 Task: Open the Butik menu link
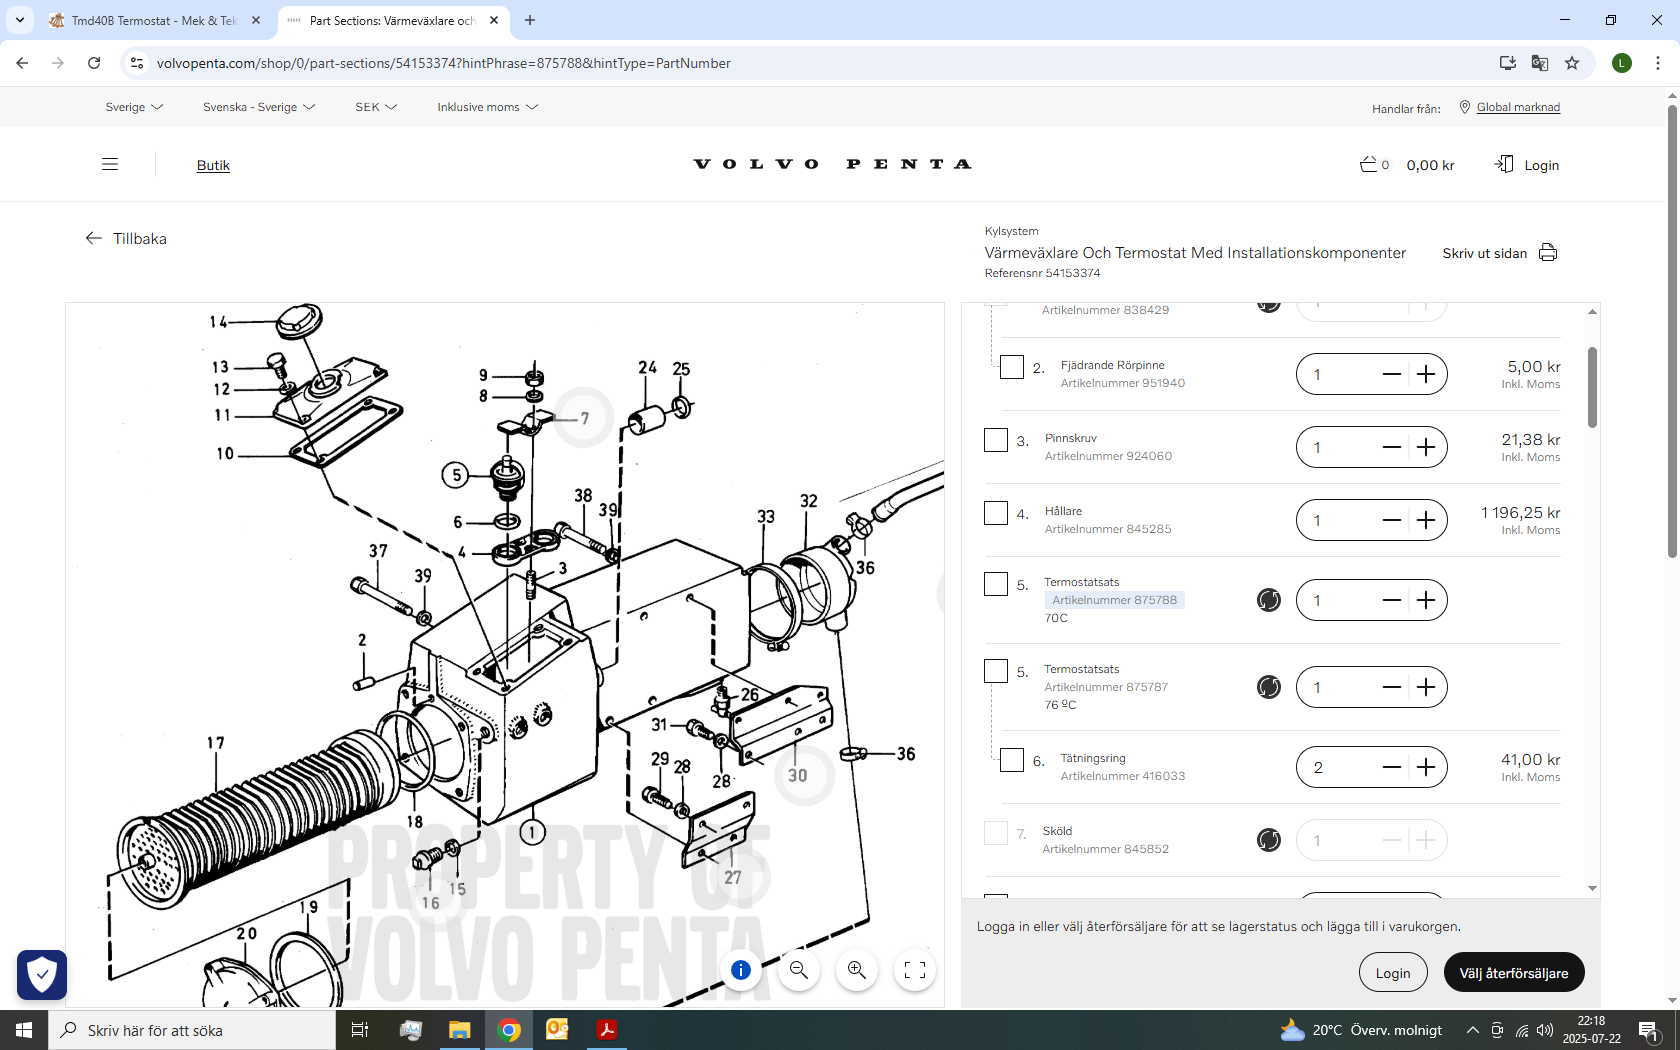click(x=213, y=166)
